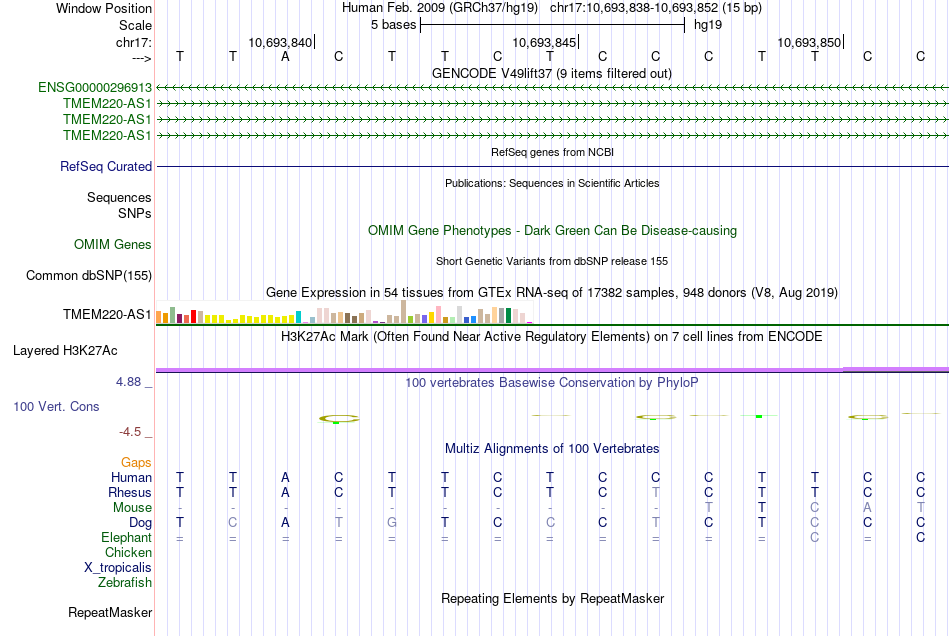Open the H3K27Ac Mark ENCODE track title
Screen dimensions: 950x636
[552, 337]
